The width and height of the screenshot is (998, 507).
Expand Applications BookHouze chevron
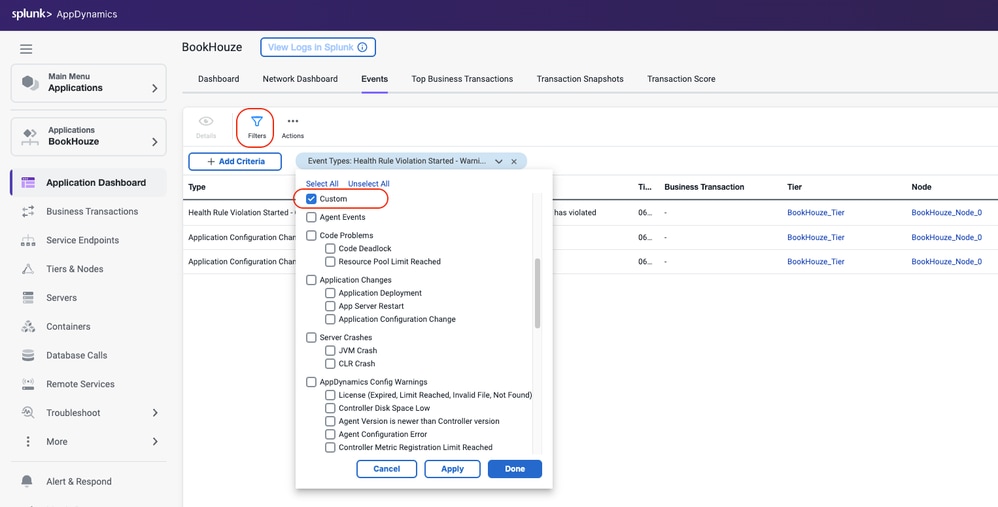coord(155,142)
